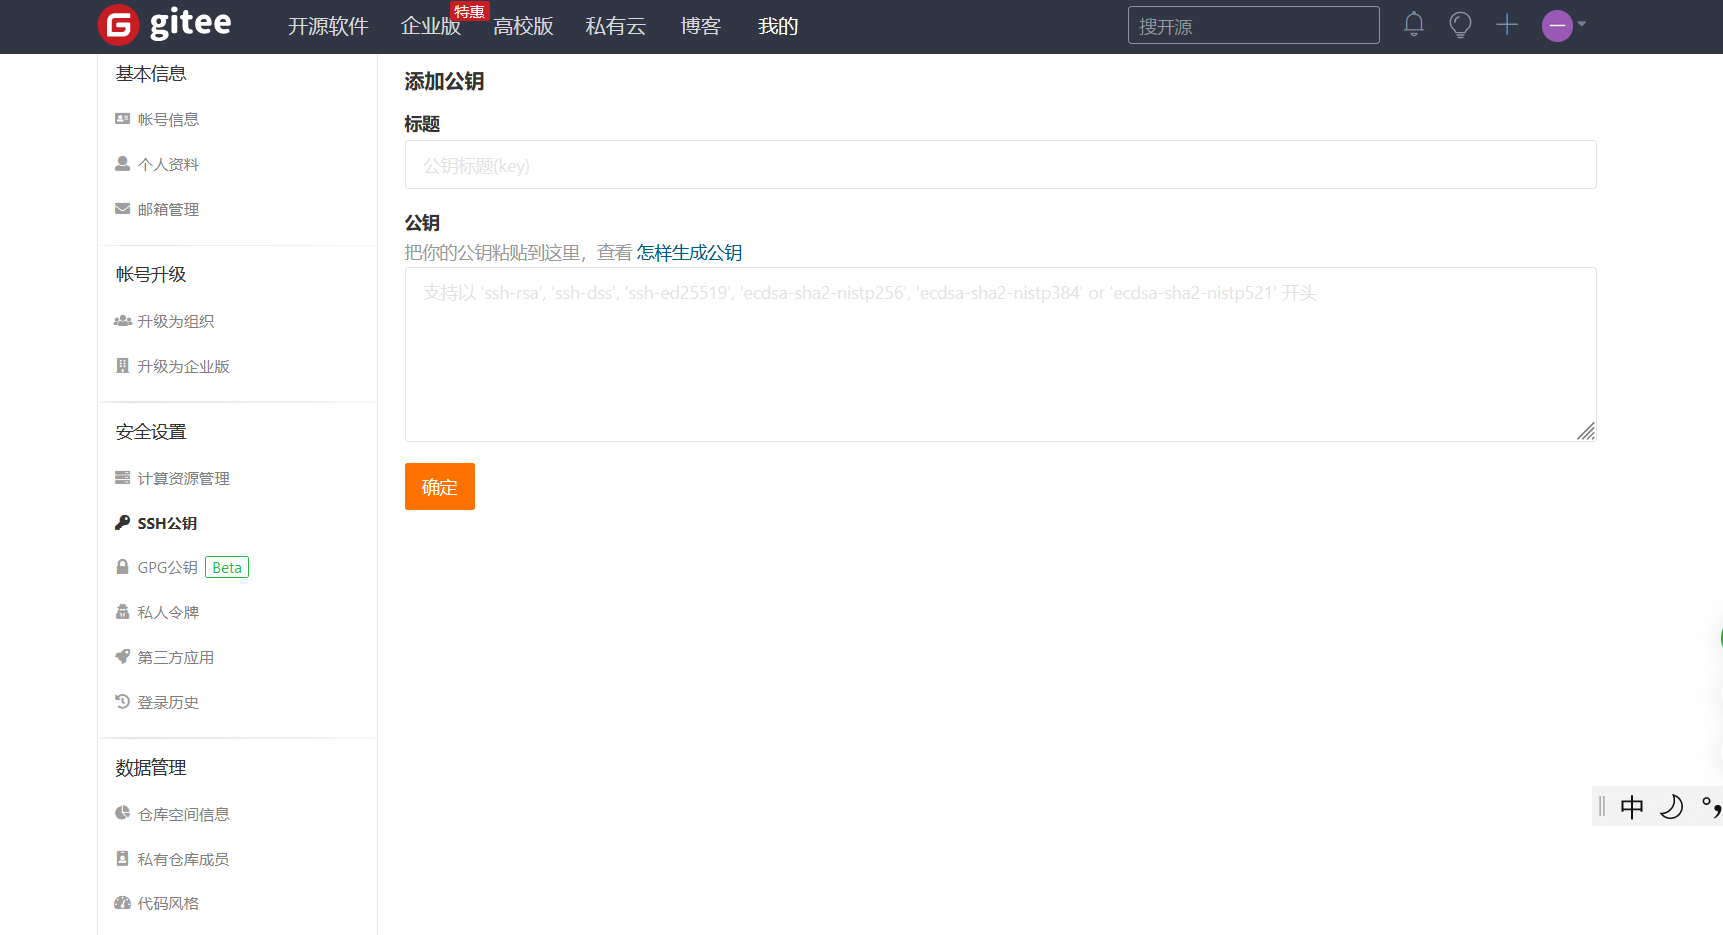Screen dimensions: 1723x935
Task: Open 开源软件 in top navigation
Action: pos(328,26)
